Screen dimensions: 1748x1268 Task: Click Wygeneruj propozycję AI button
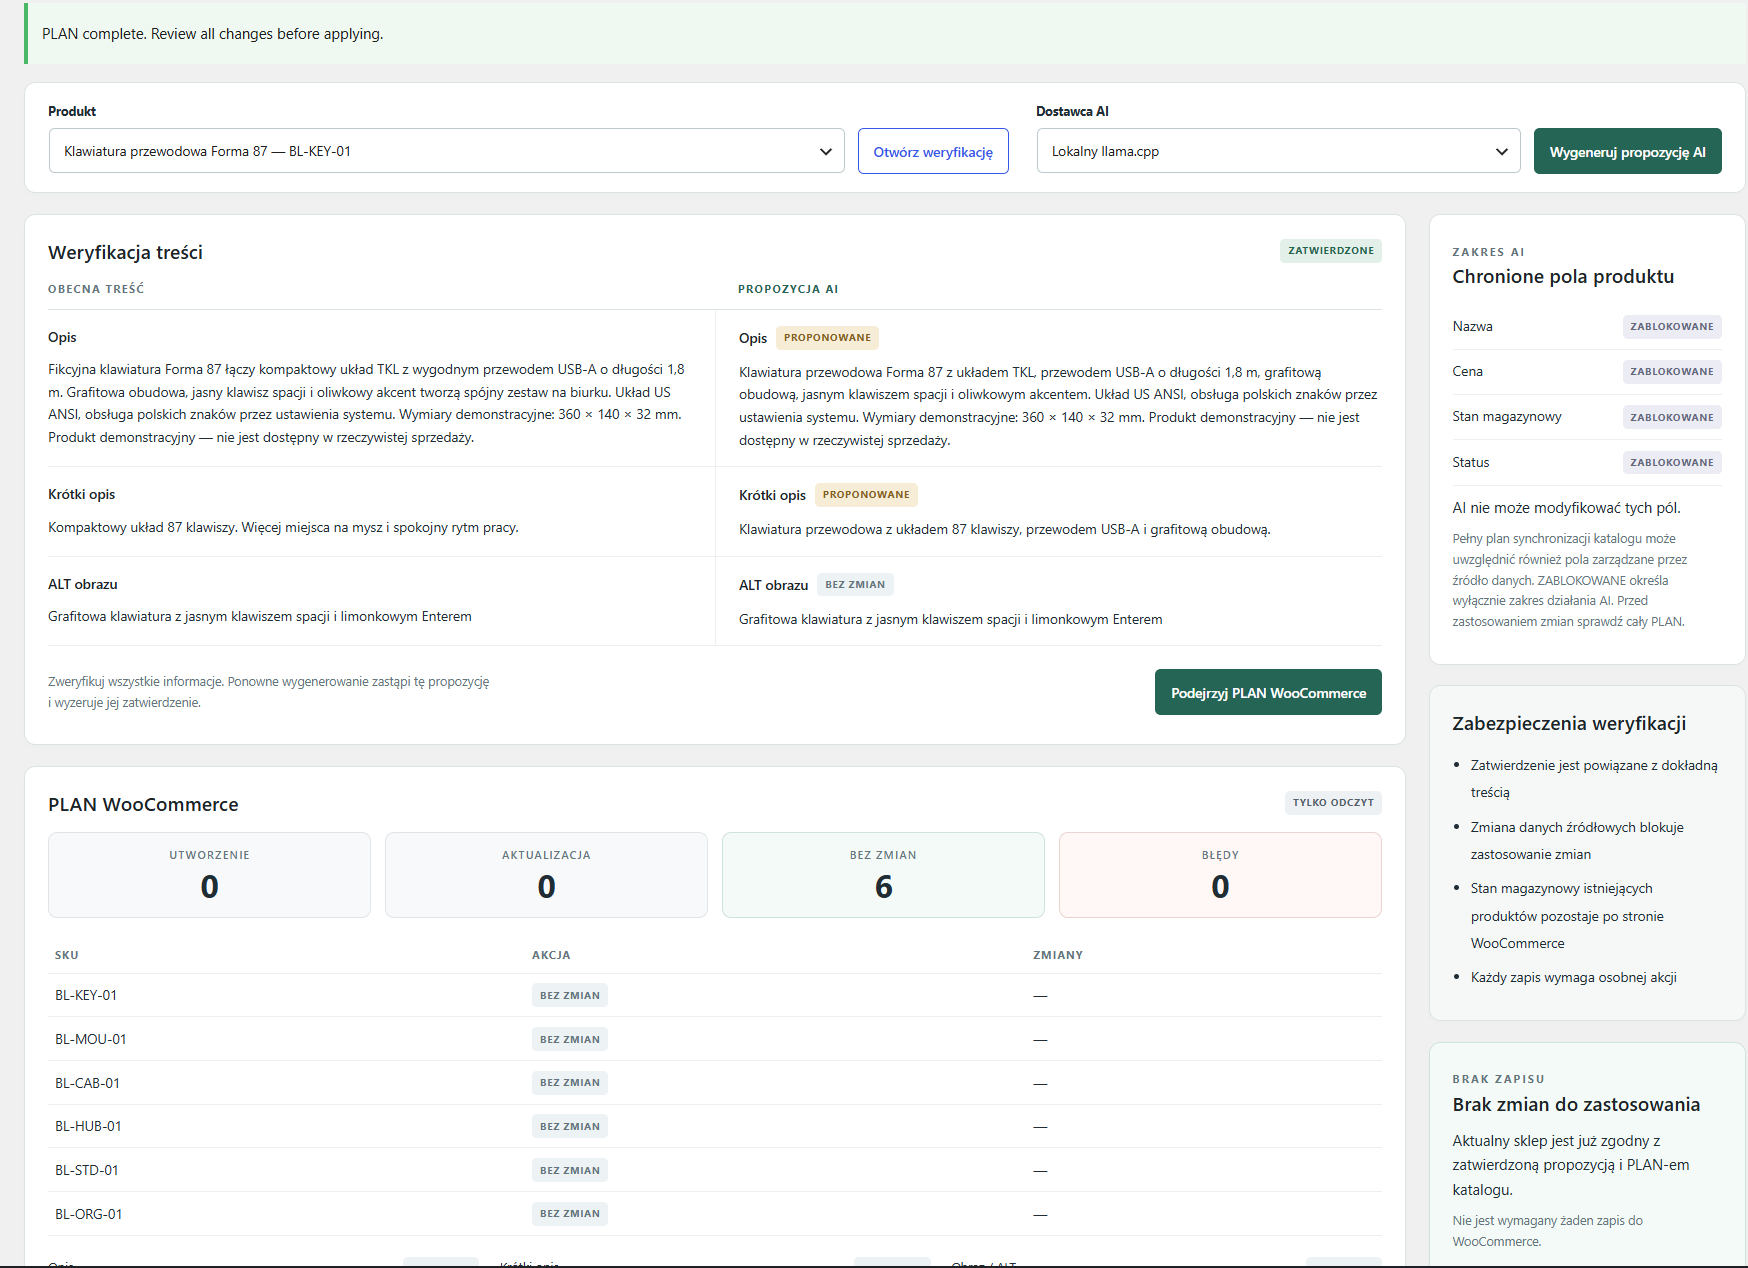(1627, 151)
